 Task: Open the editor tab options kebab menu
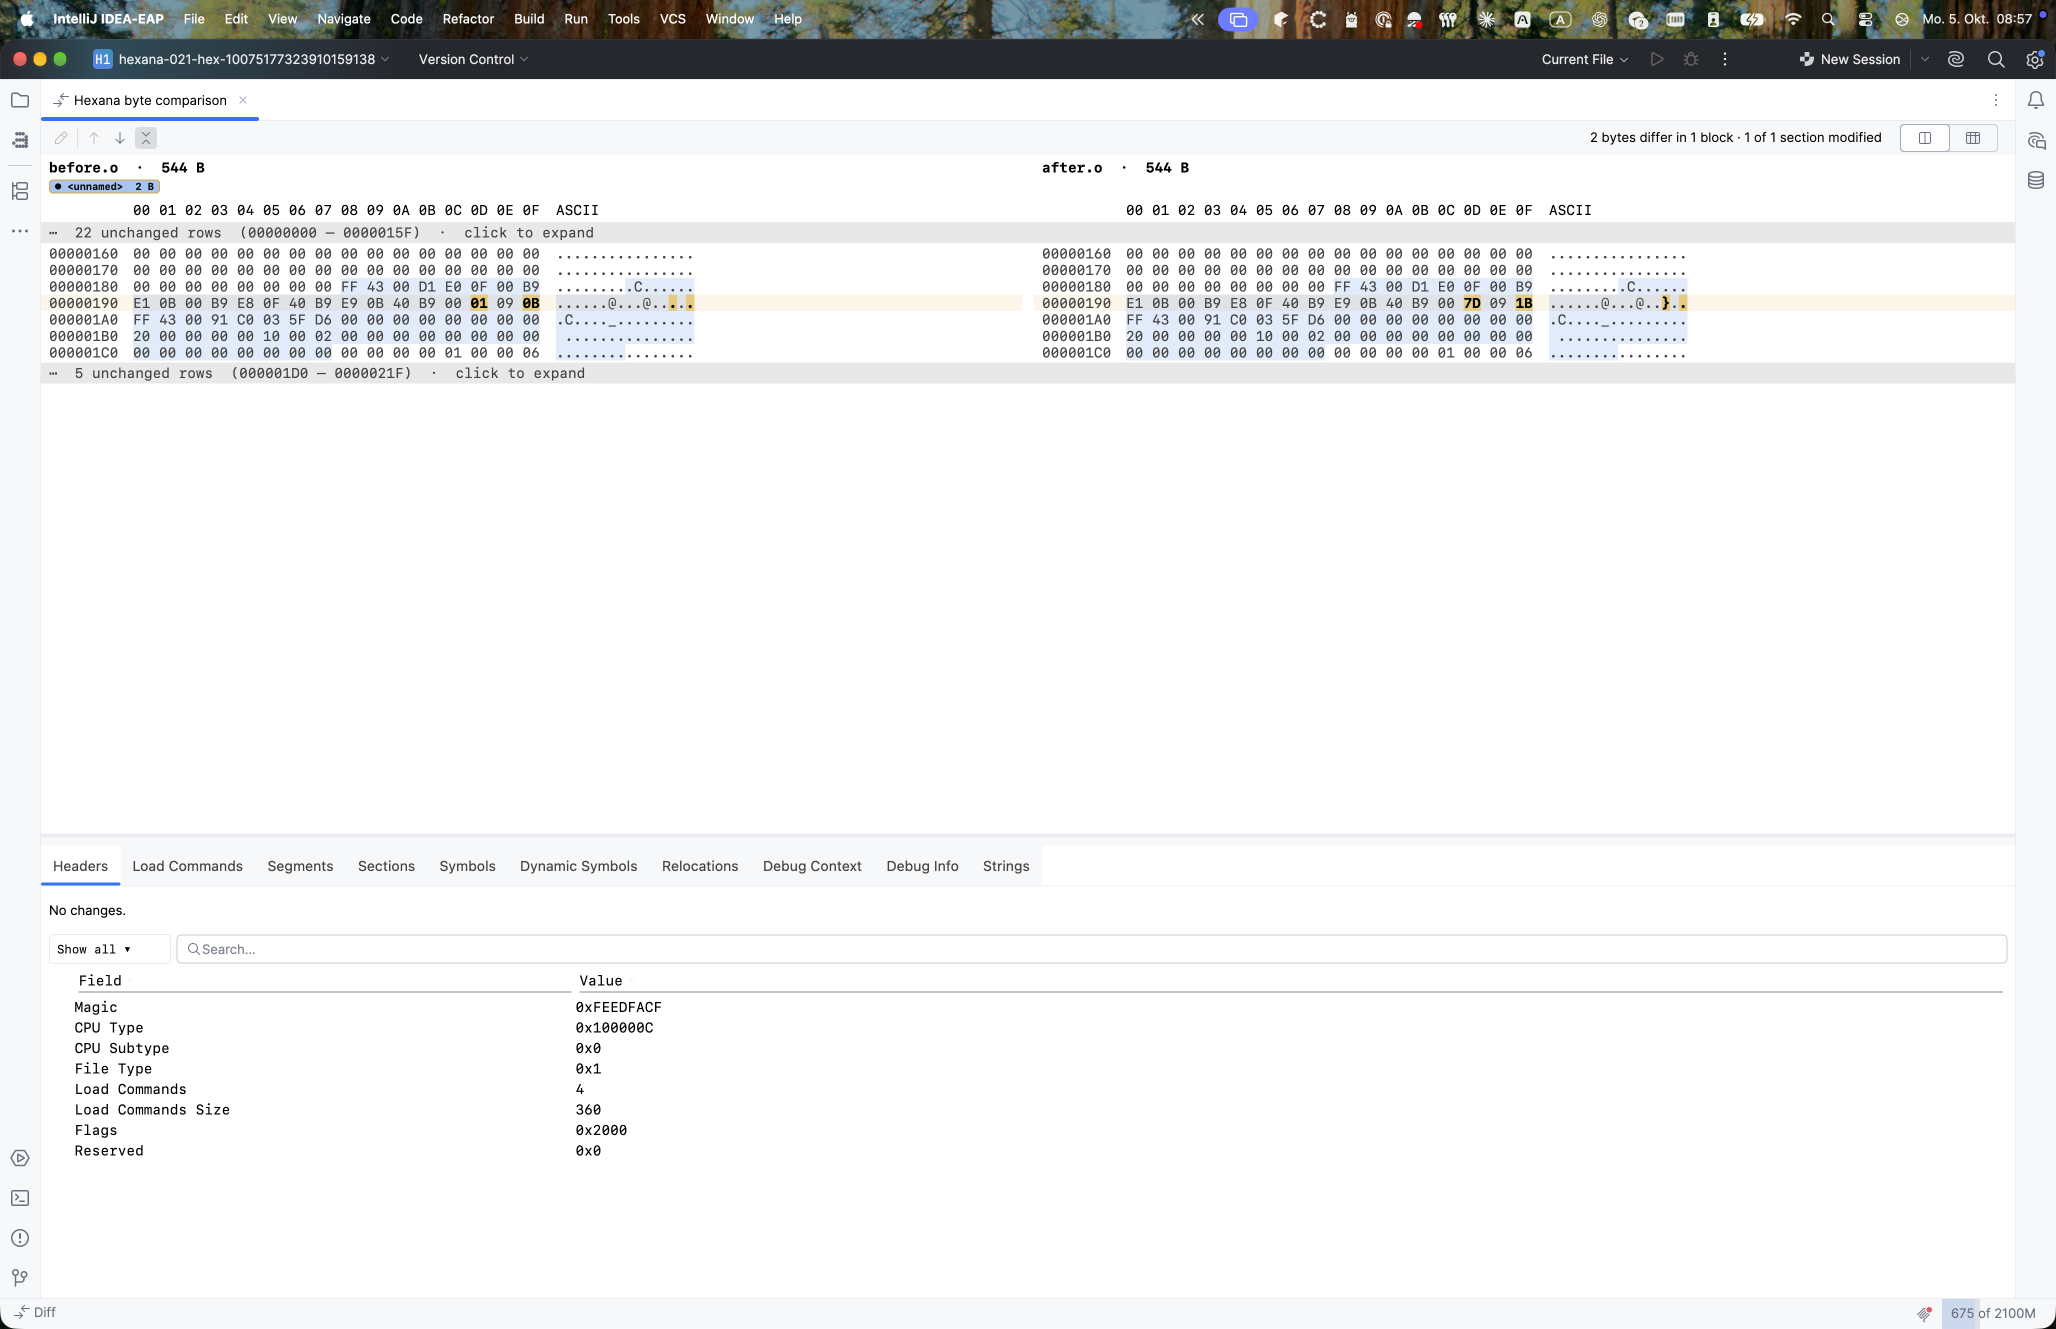tap(1996, 100)
